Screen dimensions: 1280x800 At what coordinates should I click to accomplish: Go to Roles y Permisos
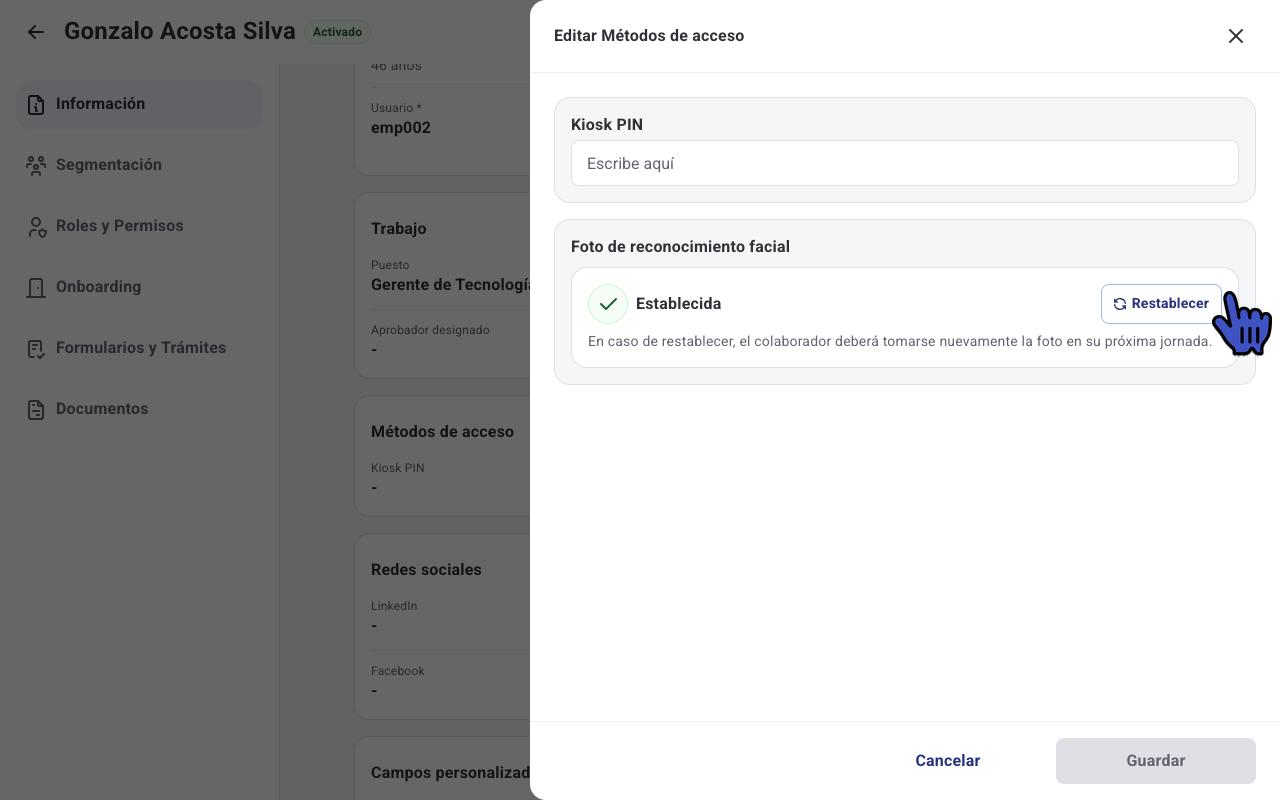pos(139,226)
